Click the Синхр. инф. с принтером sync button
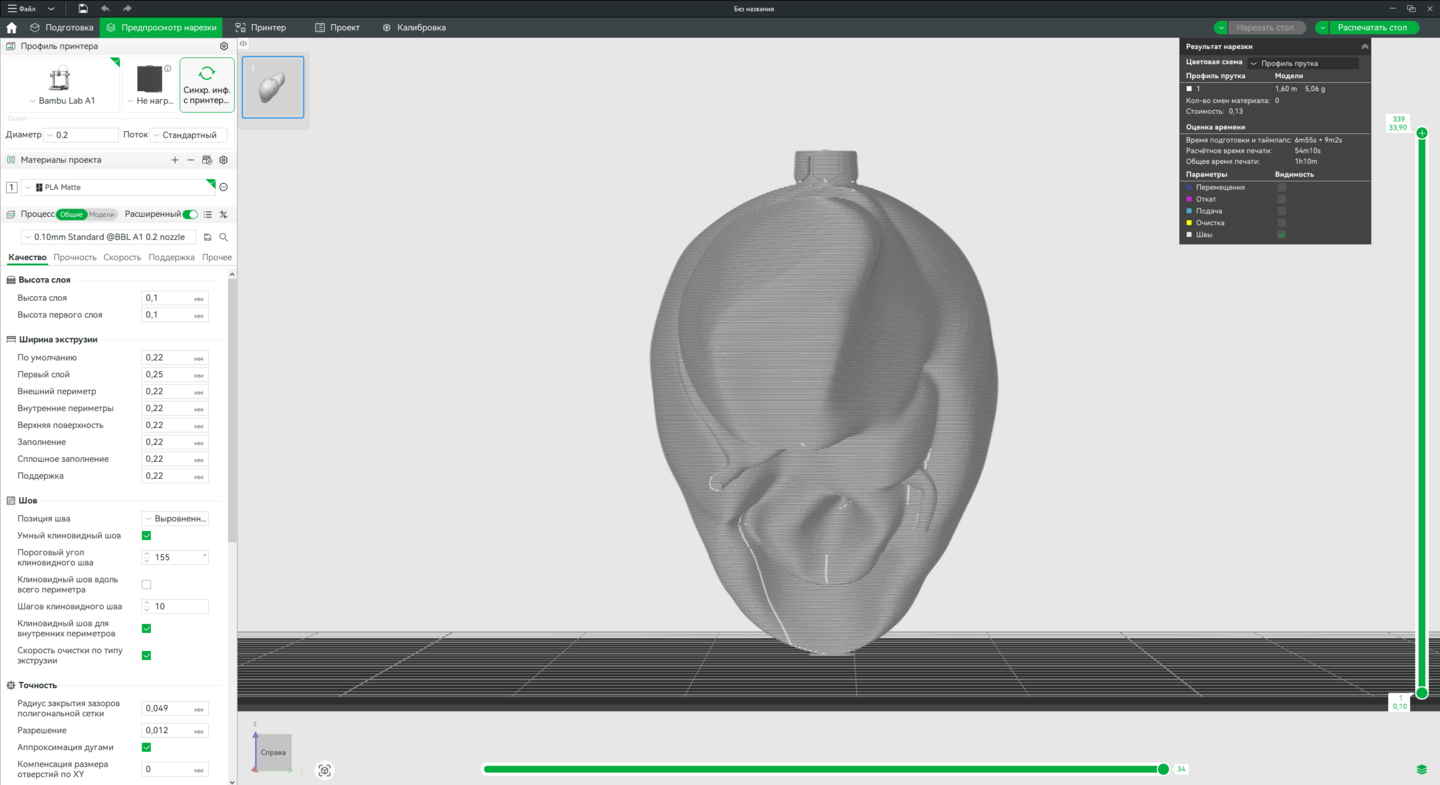The width and height of the screenshot is (1440, 785). (207, 84)
